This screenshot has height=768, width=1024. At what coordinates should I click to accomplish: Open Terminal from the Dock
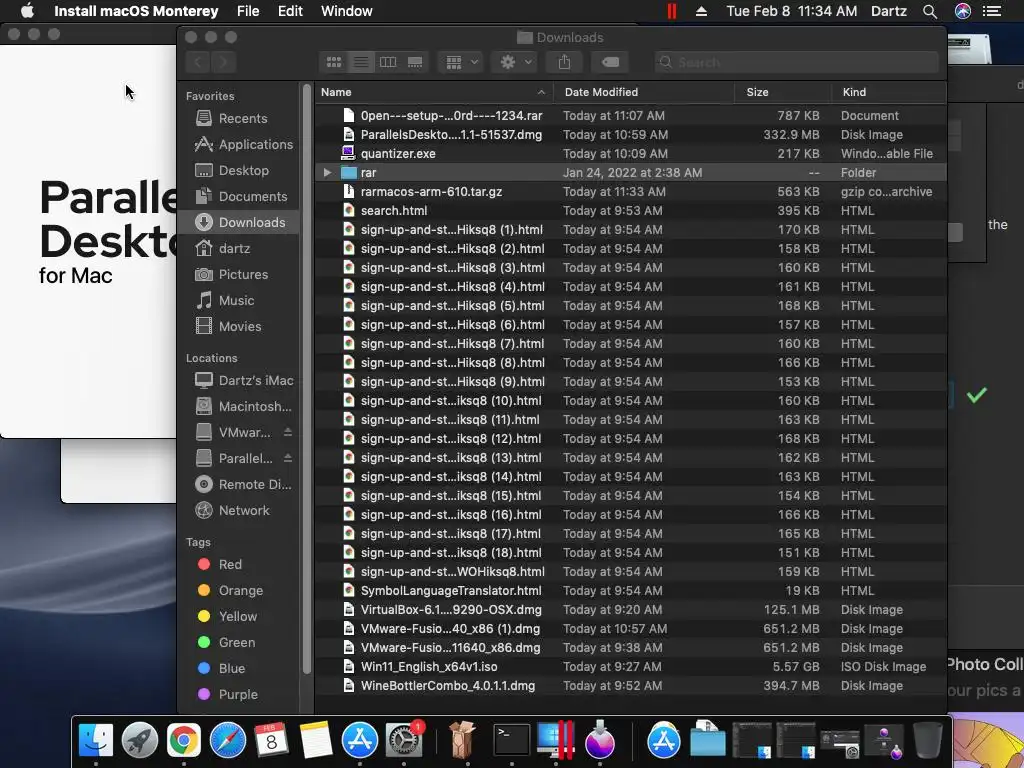point(511,741)
